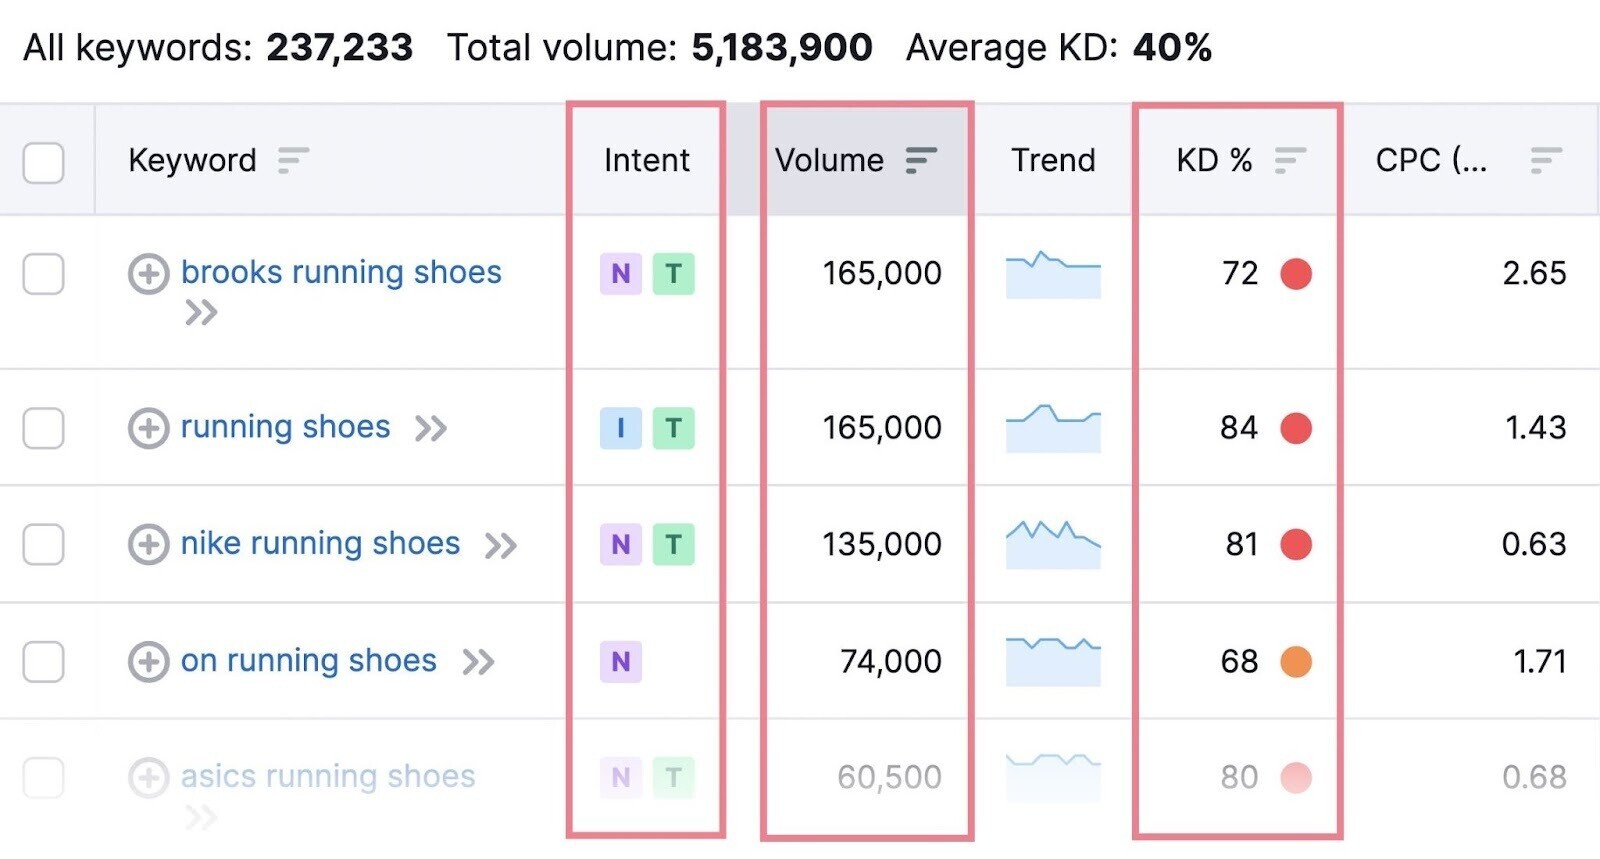Click T intent badge in running shoes row
This screenshot has height=859, width=1600.
(673, 428)
